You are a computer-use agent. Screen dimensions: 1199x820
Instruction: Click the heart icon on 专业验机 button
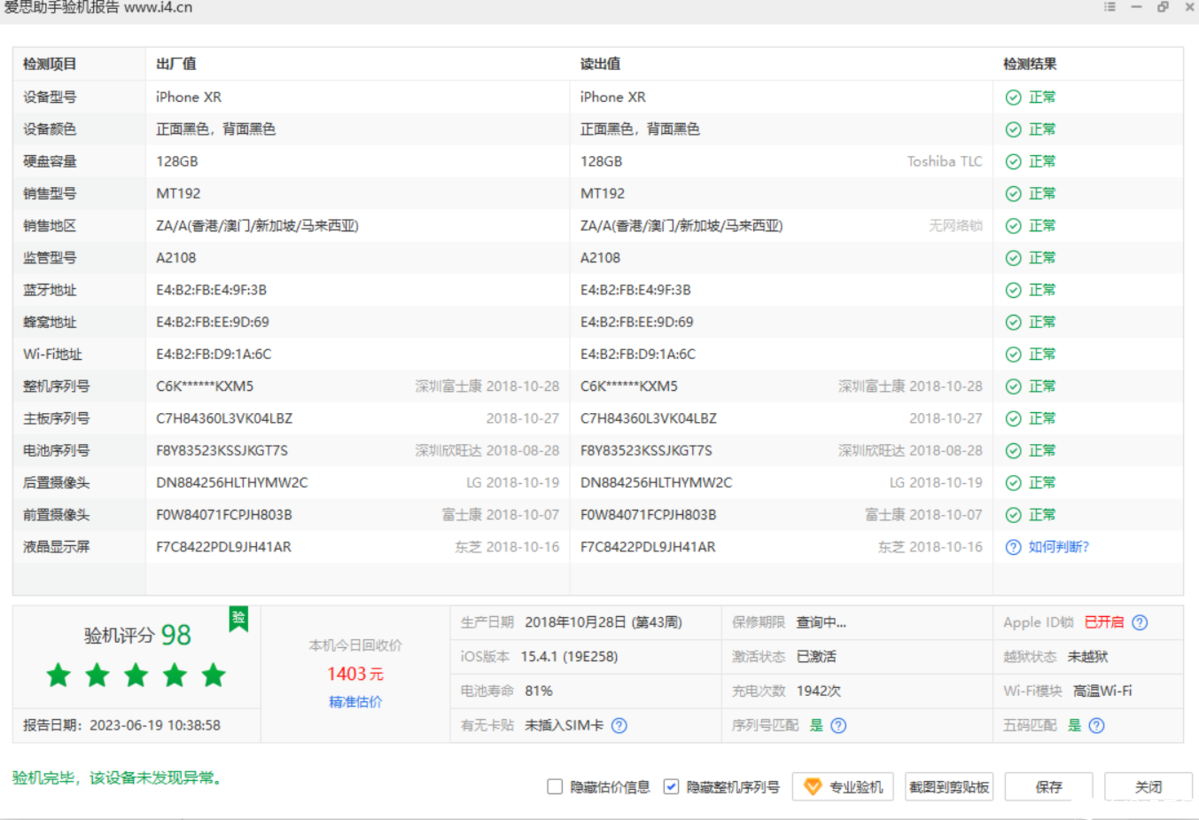point(812,786)
